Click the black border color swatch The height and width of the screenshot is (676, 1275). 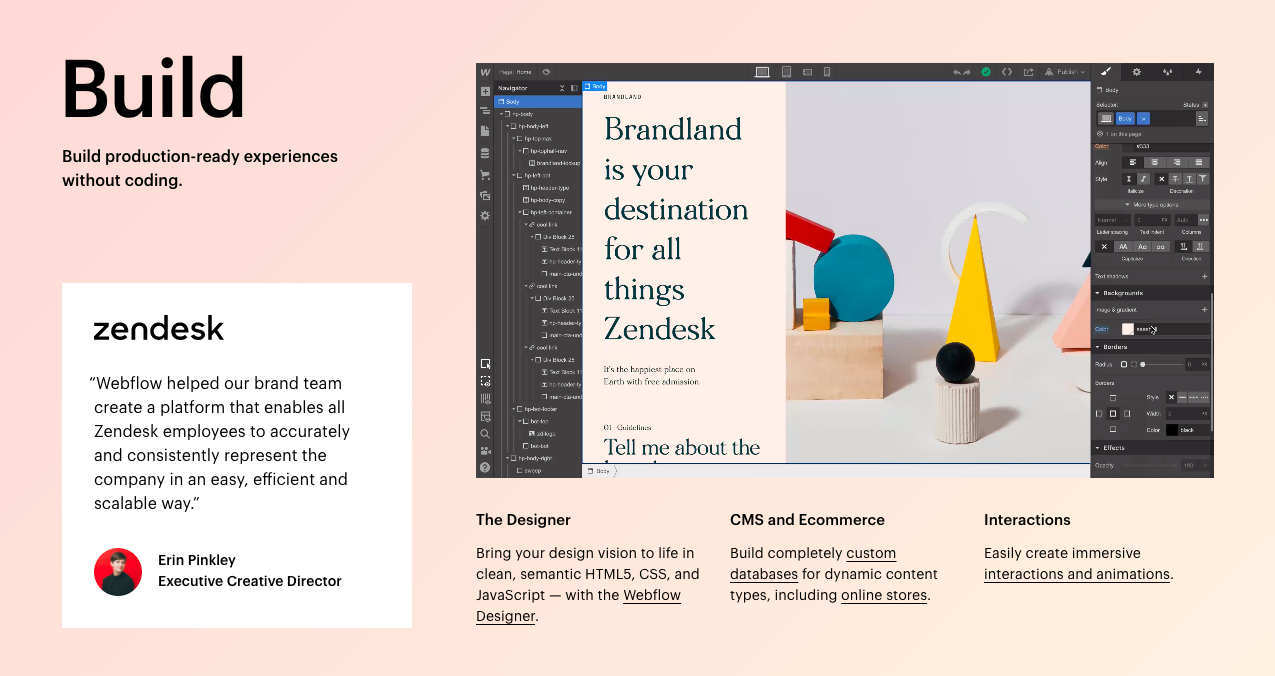pos(1172,430)
